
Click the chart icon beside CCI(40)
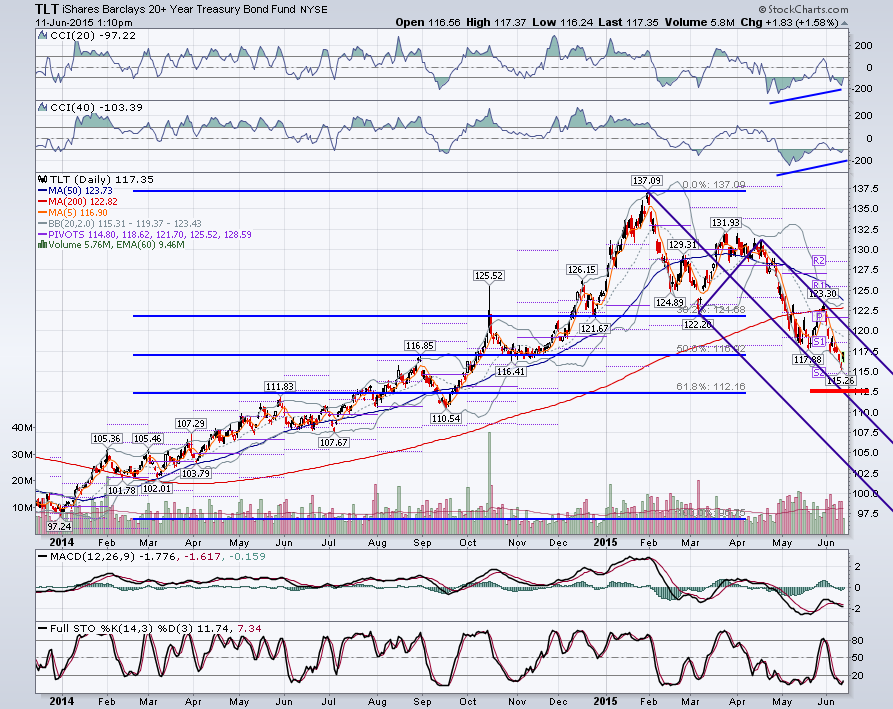pos(43,107)
